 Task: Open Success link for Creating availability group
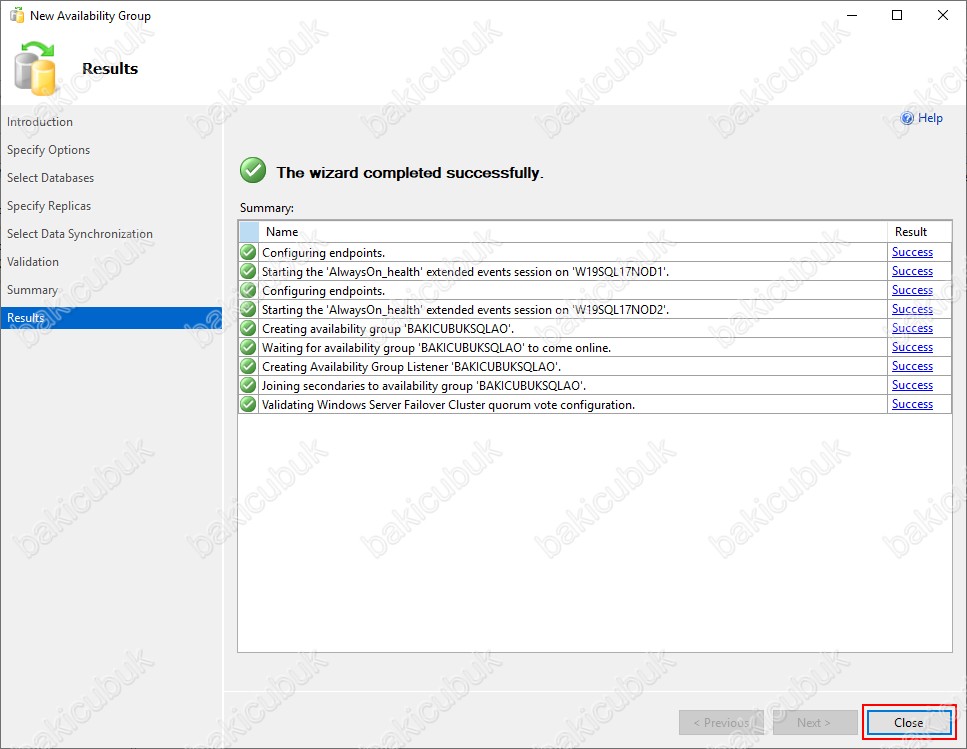tap(912, 329)
